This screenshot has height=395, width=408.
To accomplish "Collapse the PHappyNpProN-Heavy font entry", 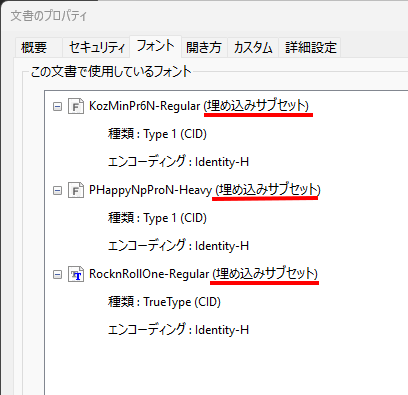I will pos(57,191).
